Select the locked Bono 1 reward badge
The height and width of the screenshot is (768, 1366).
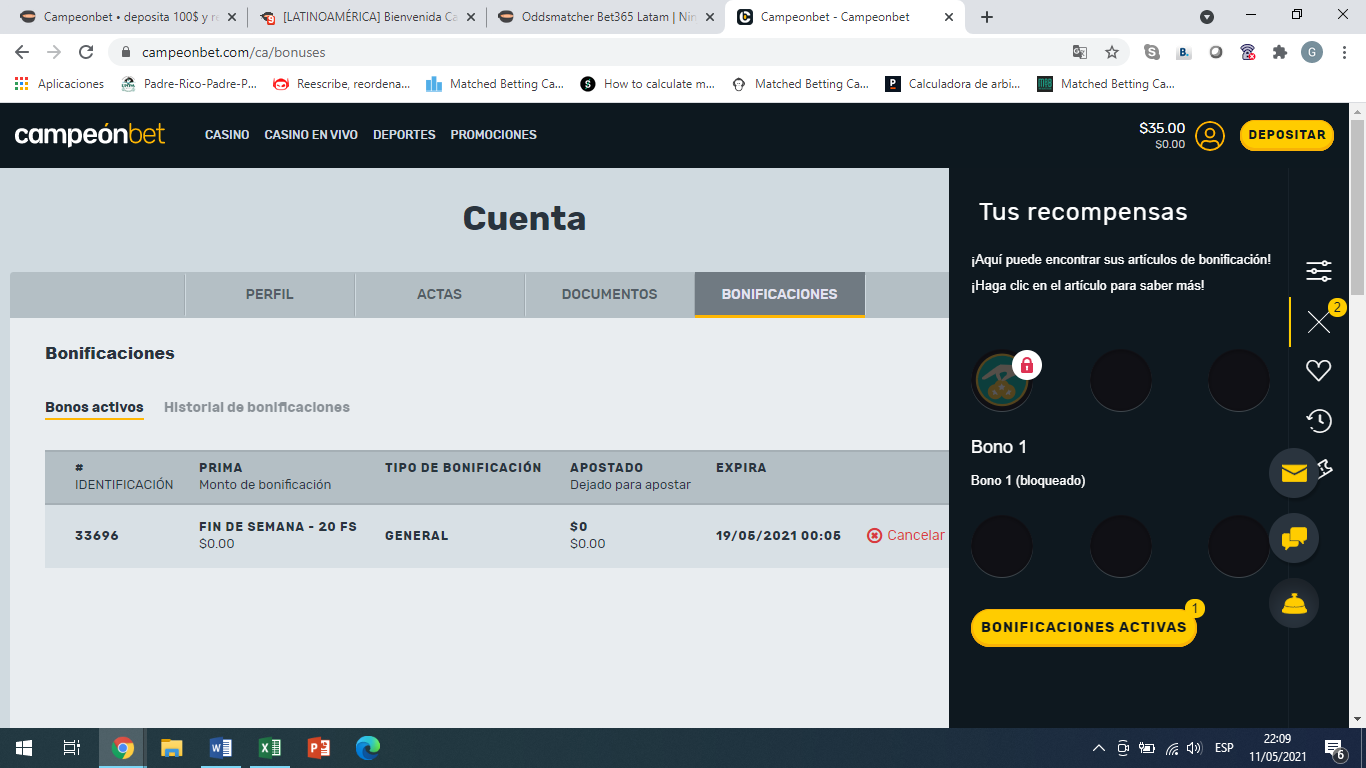tap(1002, 381)
